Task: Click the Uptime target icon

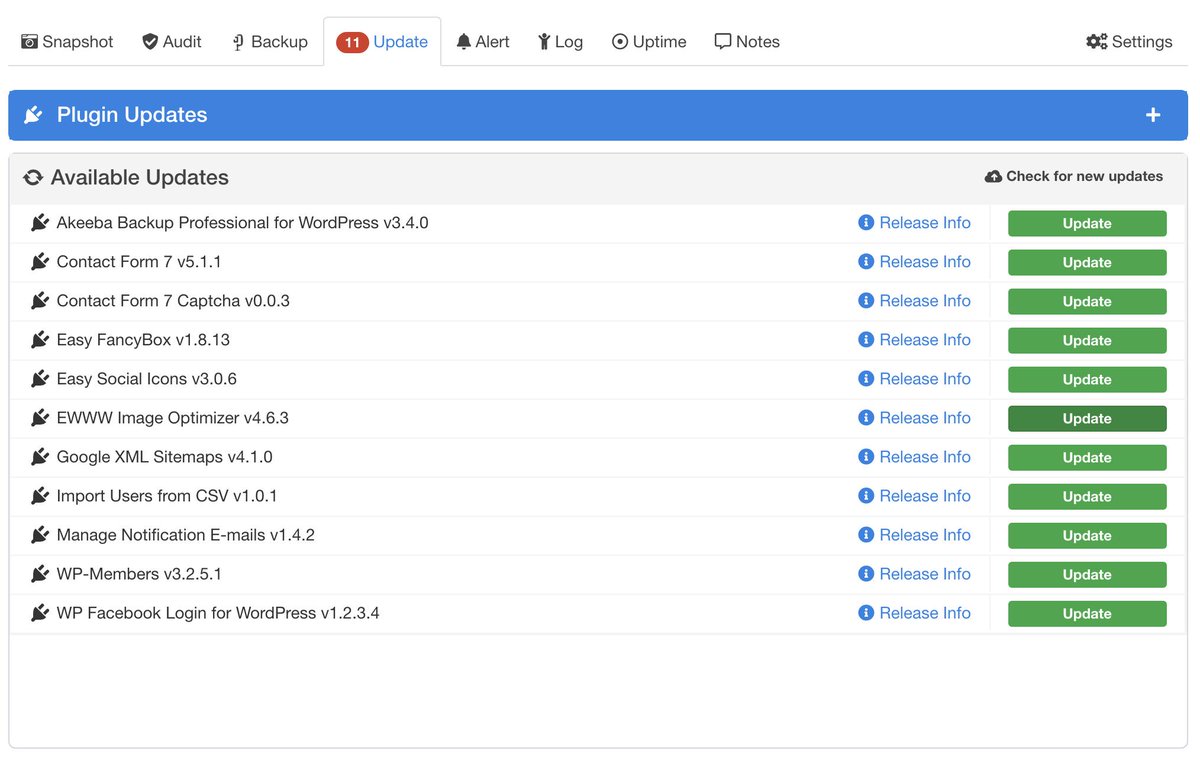Action: tap(620, 41)
